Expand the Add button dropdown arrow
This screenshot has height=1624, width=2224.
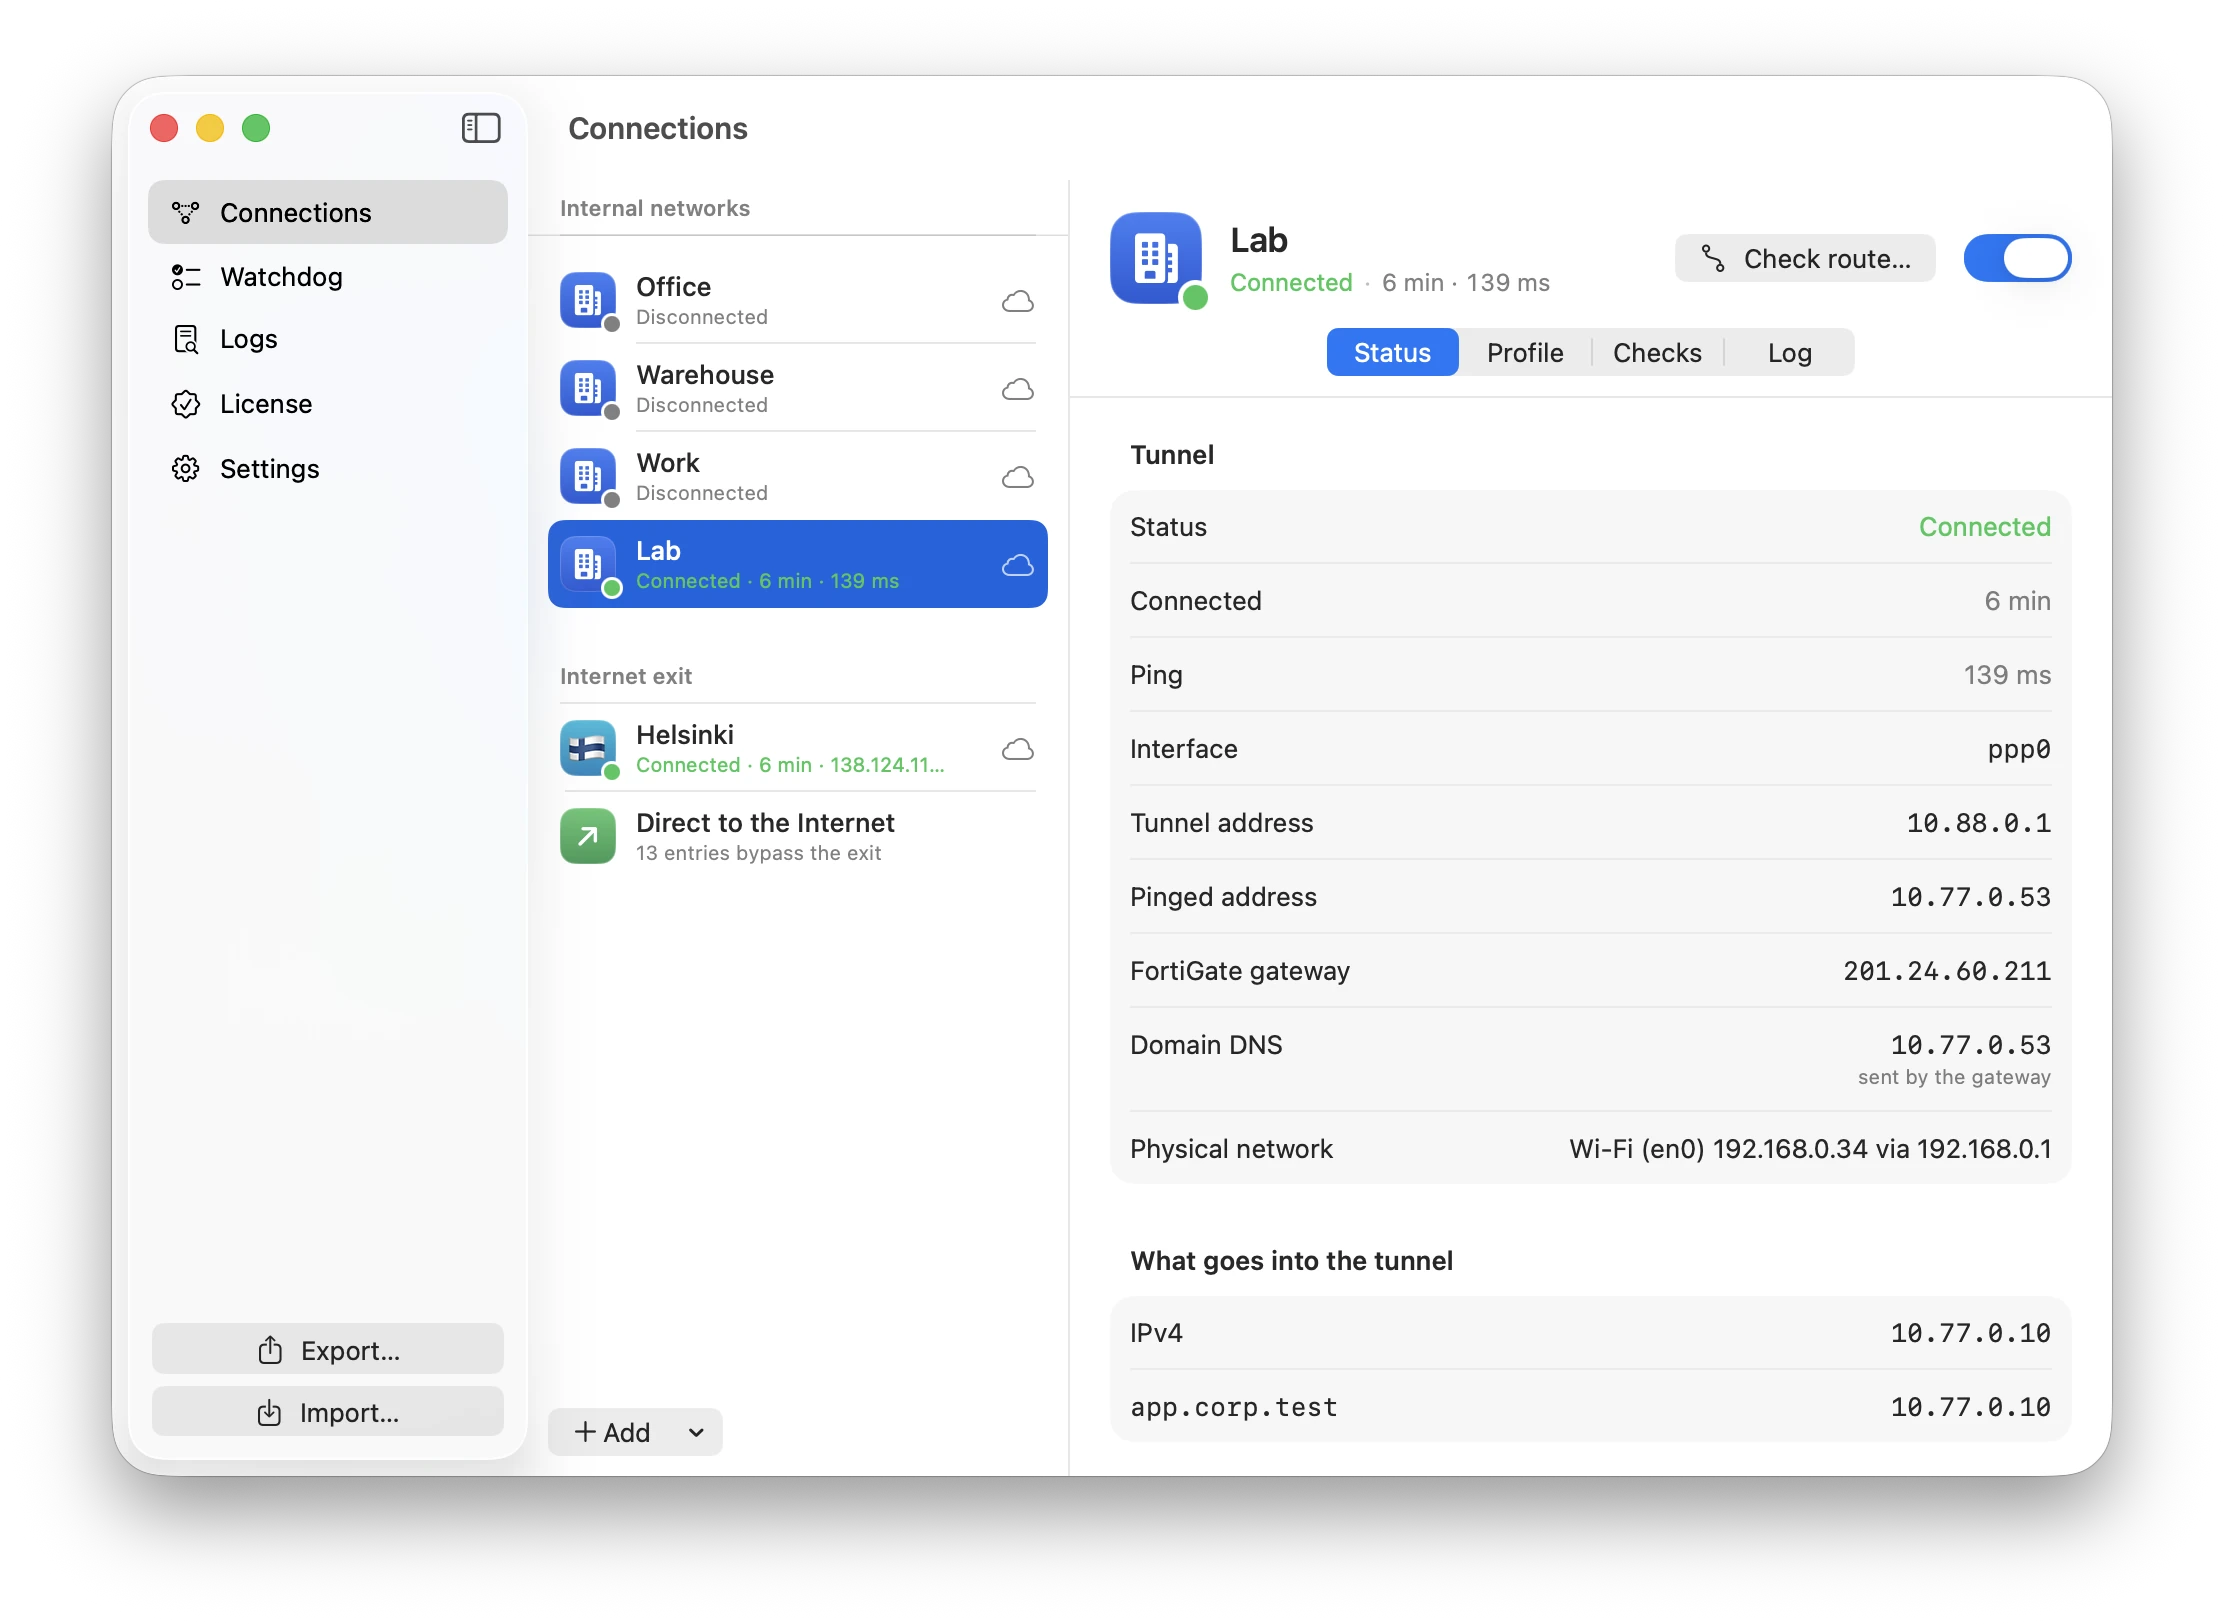point(697,1433)
